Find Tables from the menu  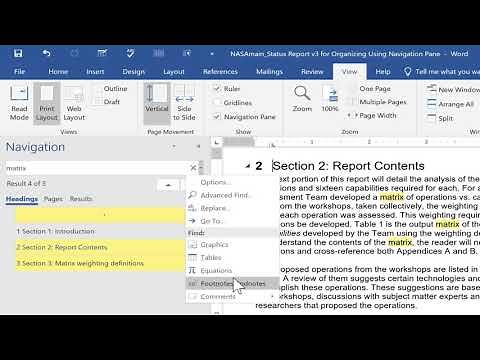pyautogui.click(x=232, y=257)
